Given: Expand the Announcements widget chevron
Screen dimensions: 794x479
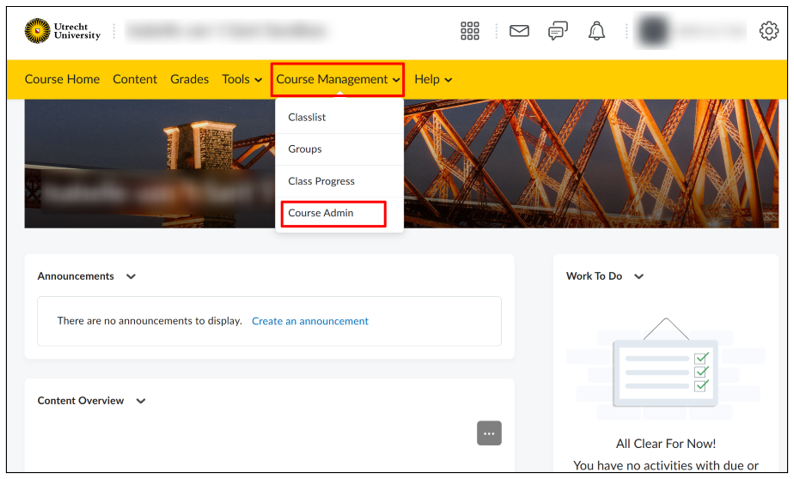Looking at the screenshot, I should coord(131,276).
